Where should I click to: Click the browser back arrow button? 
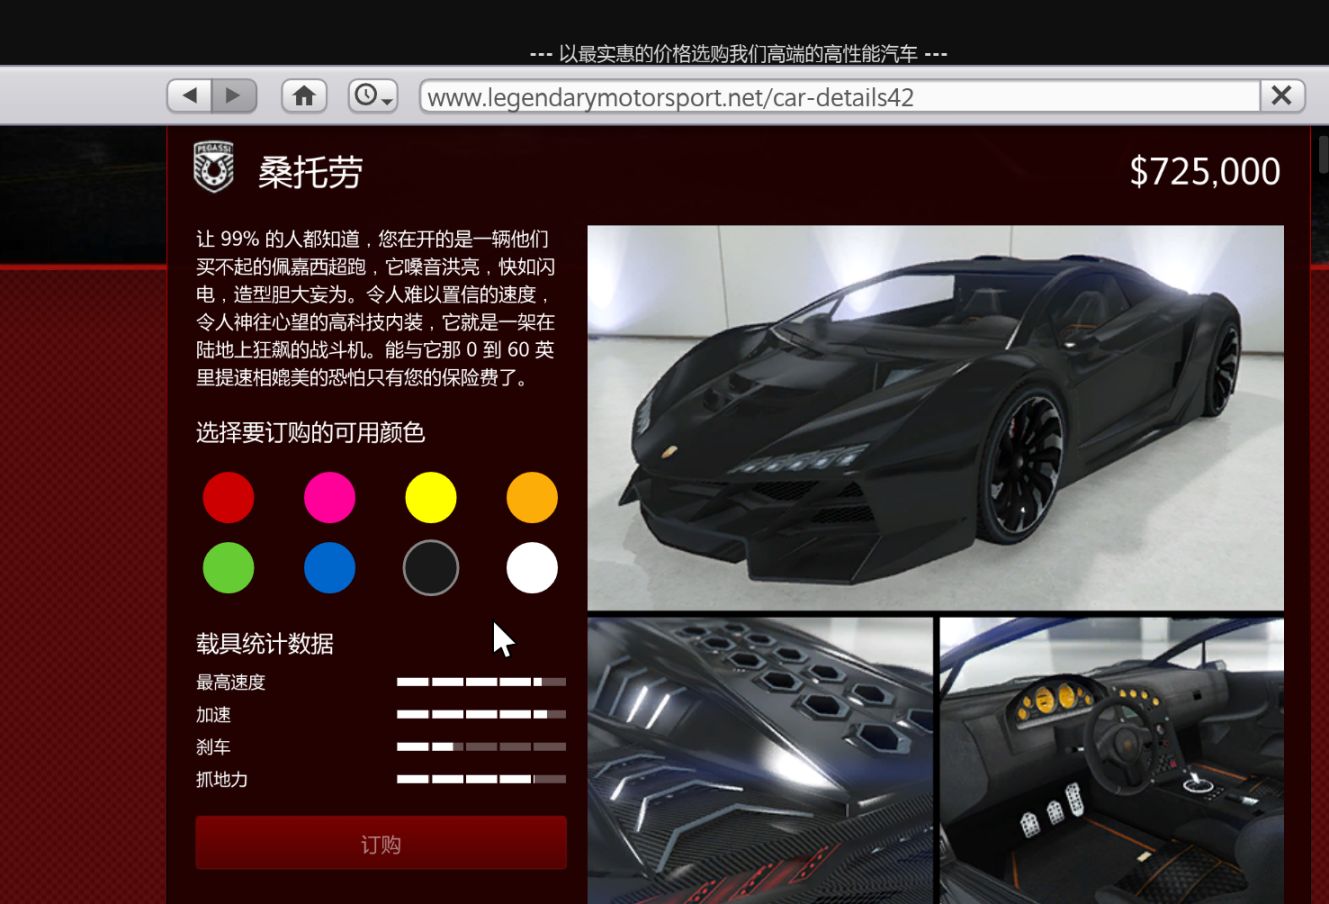point(189,96)
